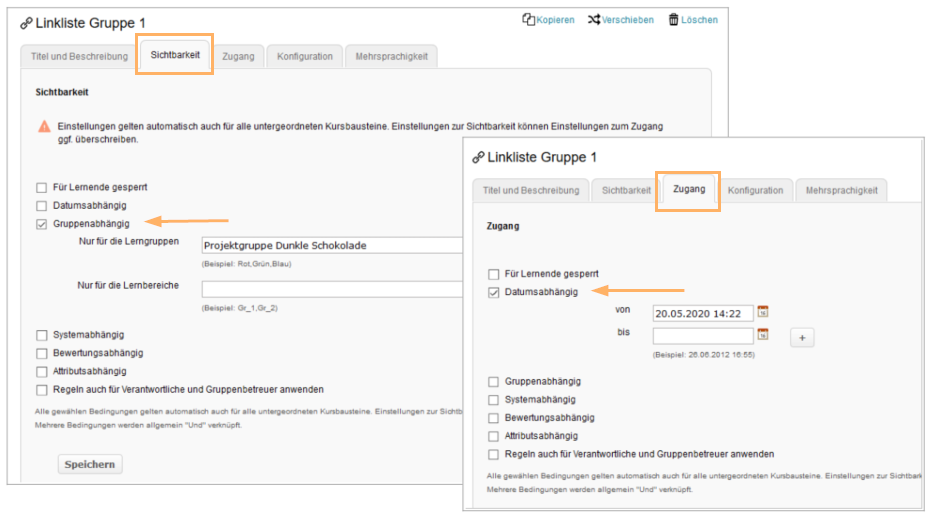The image size is (935, 521).
Task: Click the warning triangle icon
Action: point(44,127)
